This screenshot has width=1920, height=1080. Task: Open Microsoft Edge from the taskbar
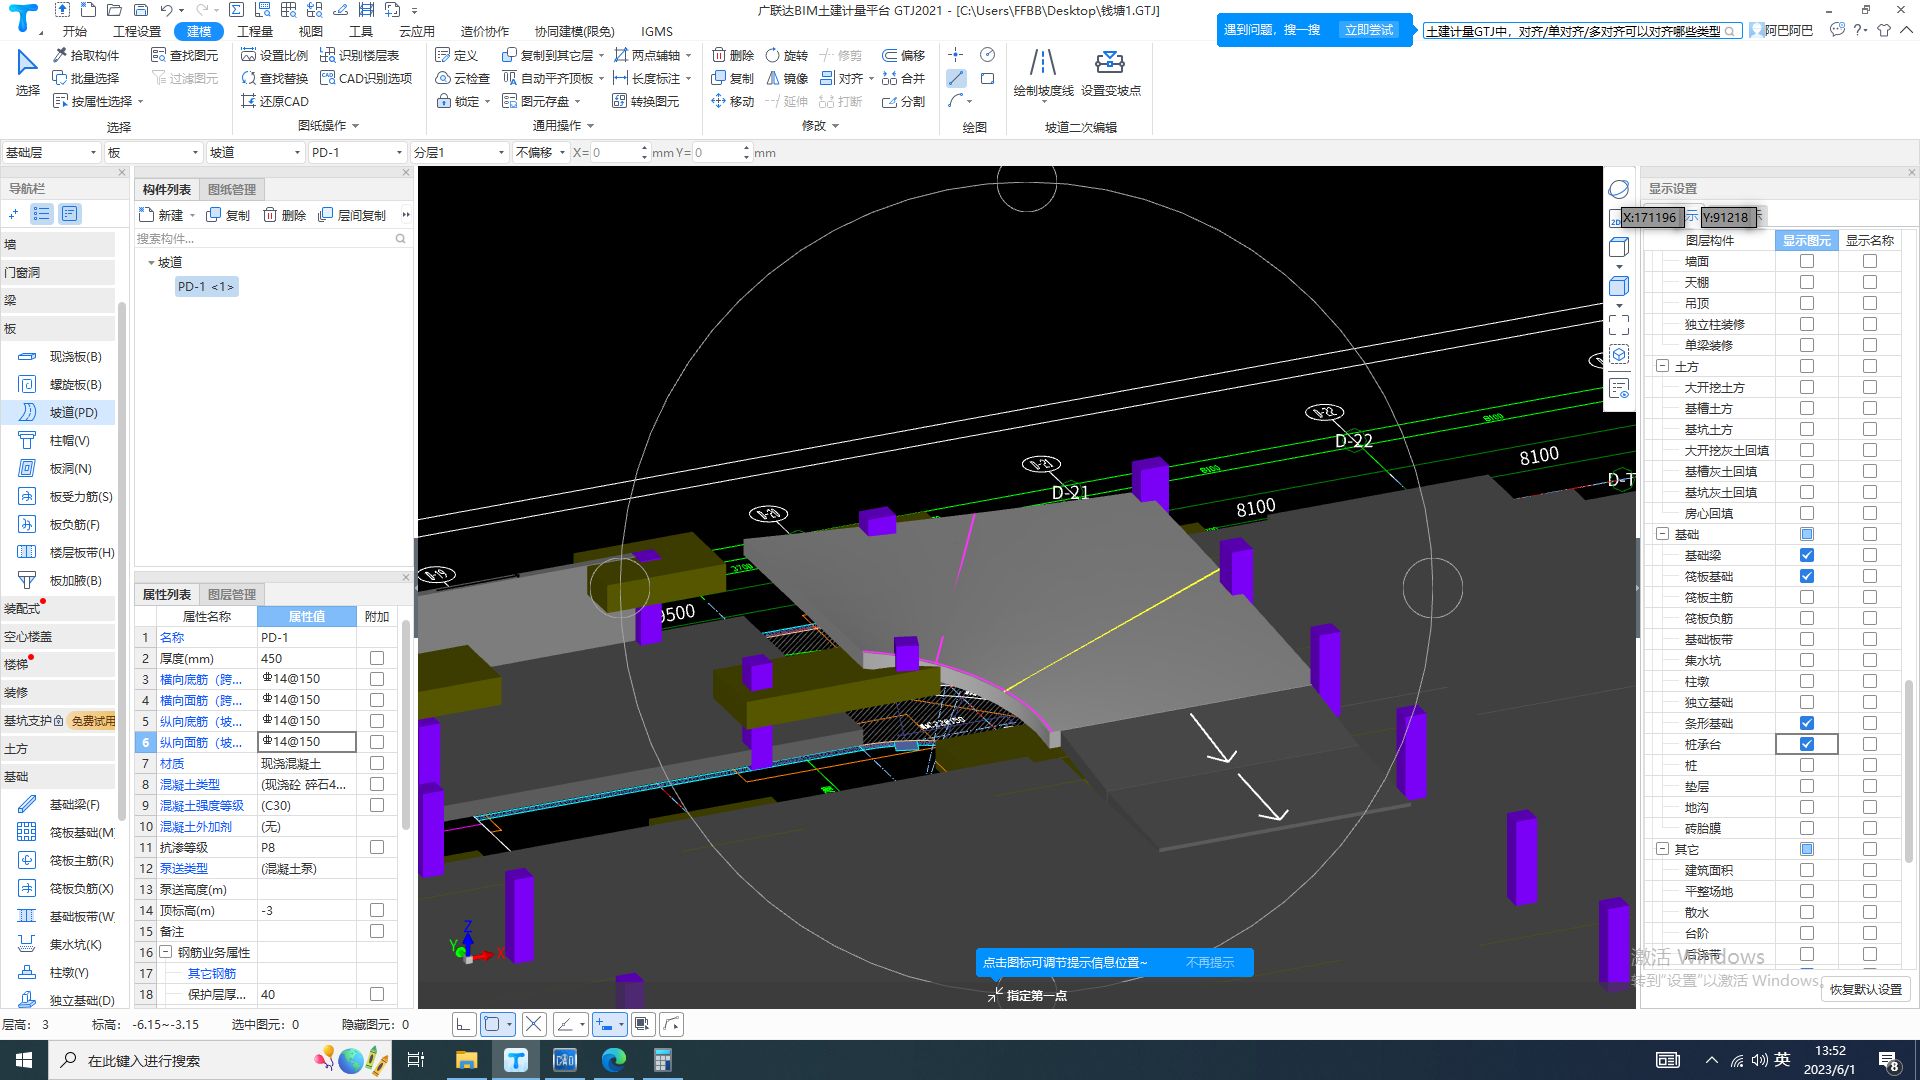pyautogui.click(x=613, y=1060)
